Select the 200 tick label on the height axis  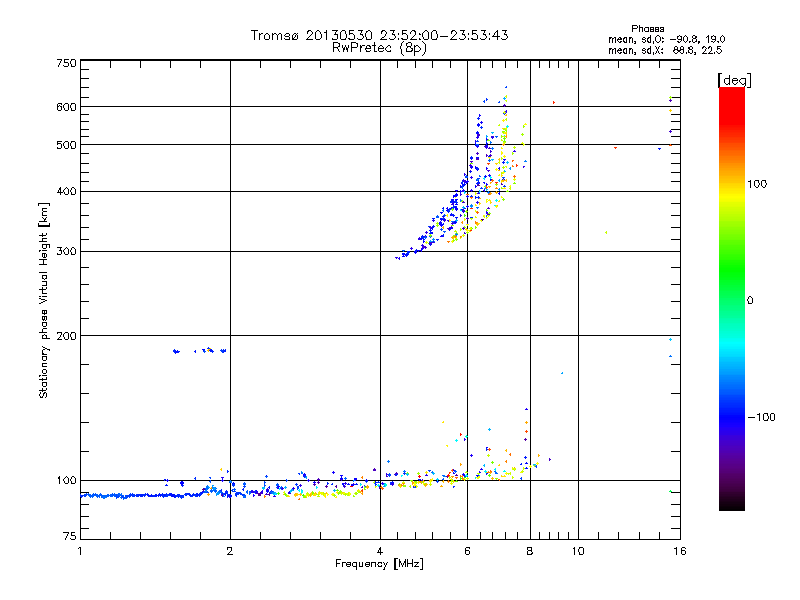tap(66, 335)
